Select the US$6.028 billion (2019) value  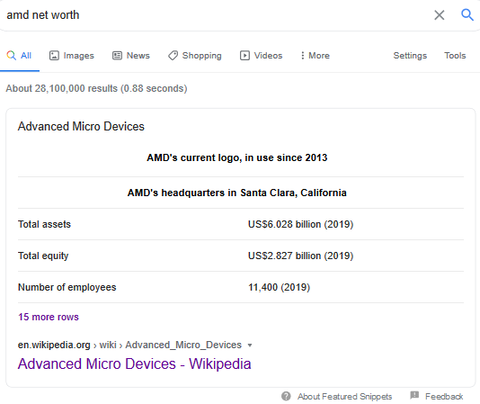coord(301,224)
